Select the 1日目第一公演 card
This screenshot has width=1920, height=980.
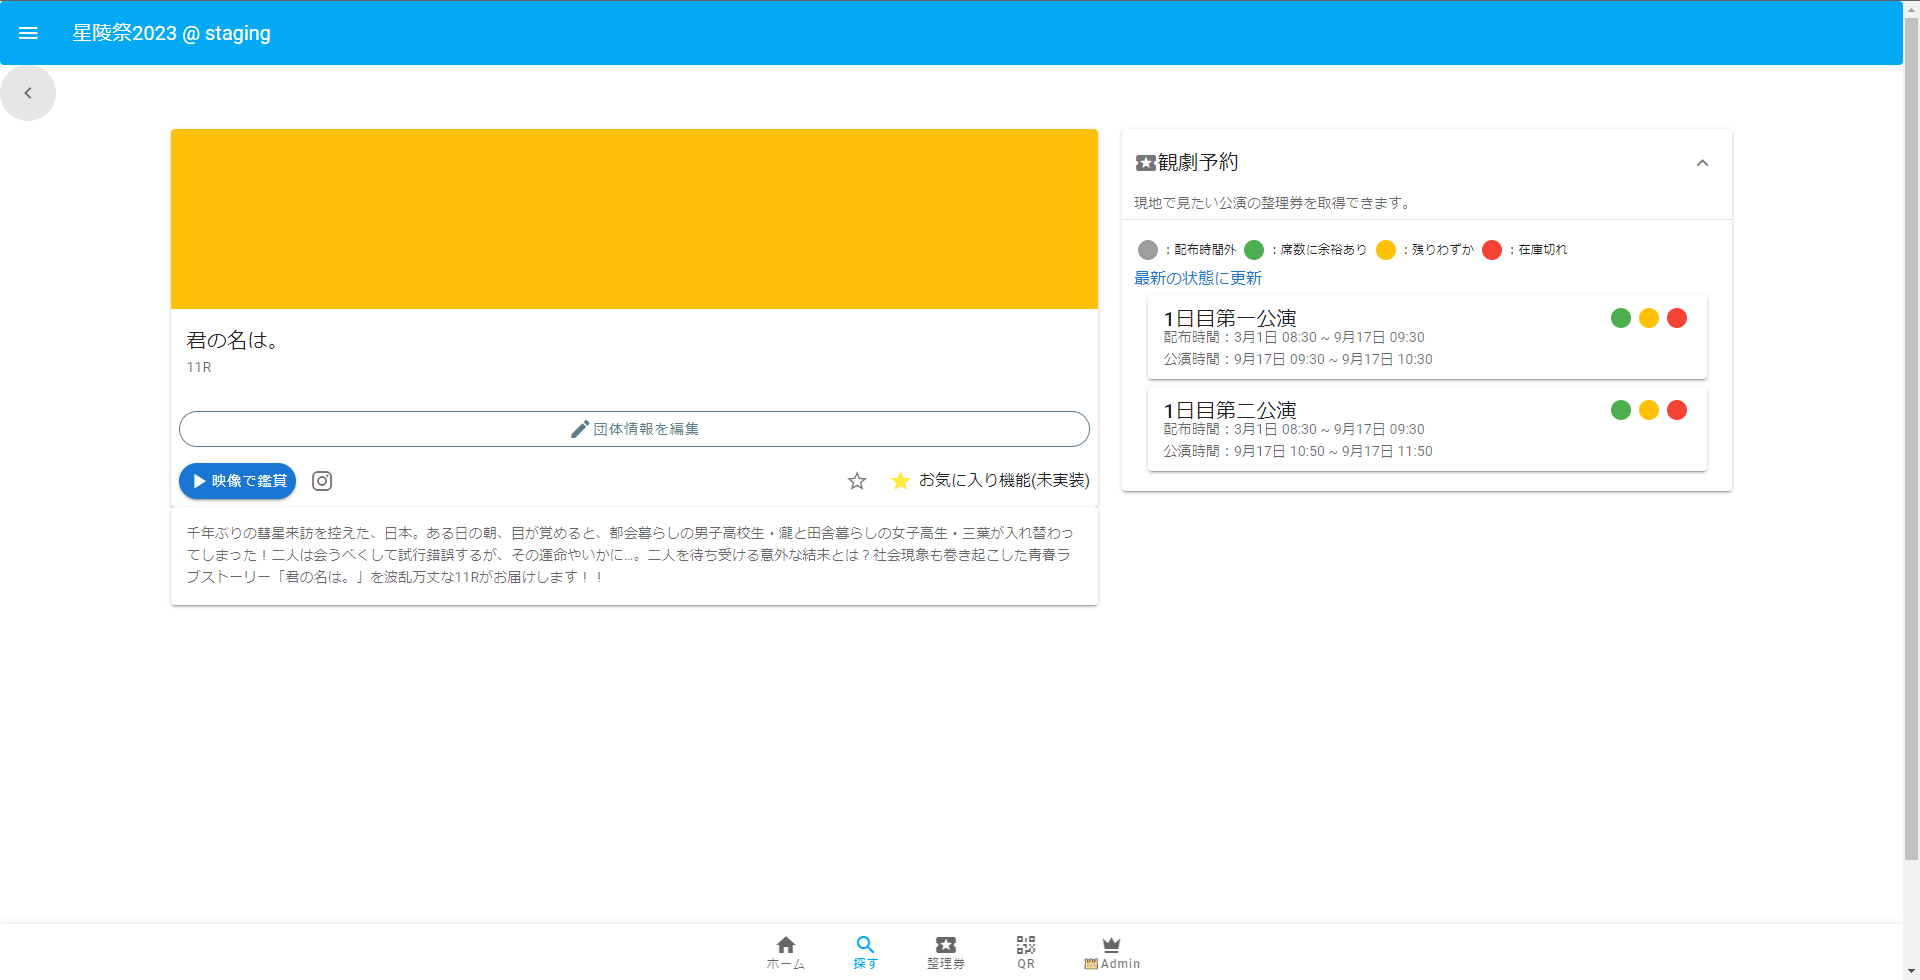tap(1427, 337)
